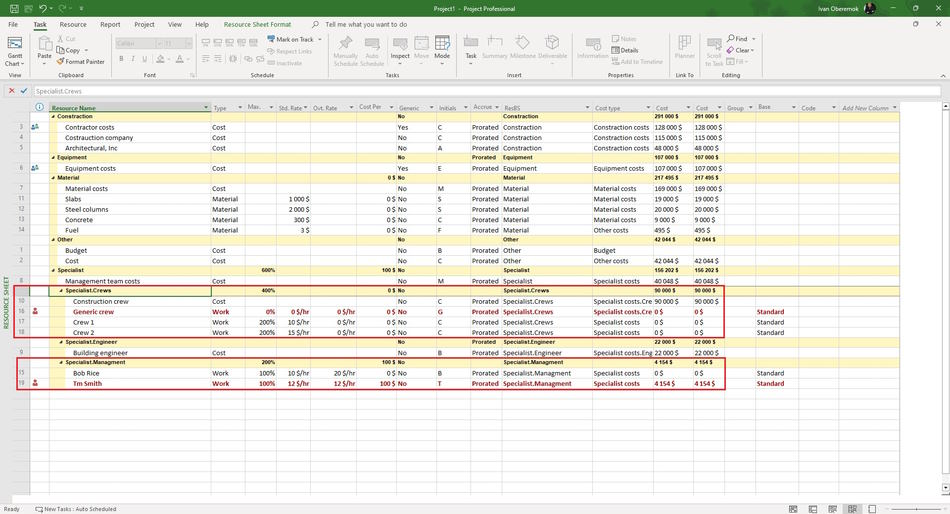This screenshot has height=514, width=950.
Task: Click the vertical scrollbar down arrow
Action: (946, 487)
